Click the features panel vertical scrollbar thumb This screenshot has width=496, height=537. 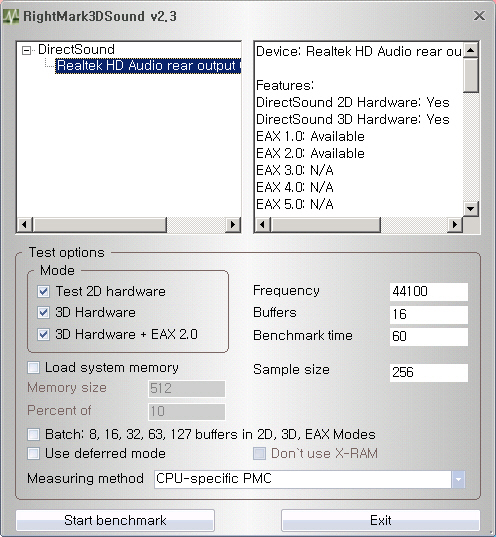click(x=471, y=75)
